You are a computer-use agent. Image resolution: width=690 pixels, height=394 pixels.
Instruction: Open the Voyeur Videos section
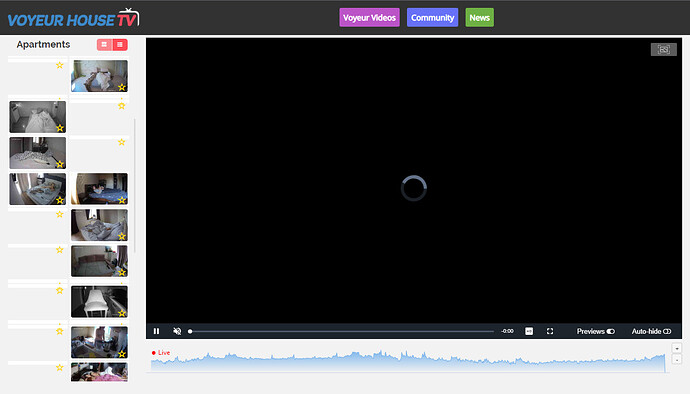[x=369, y=18]
